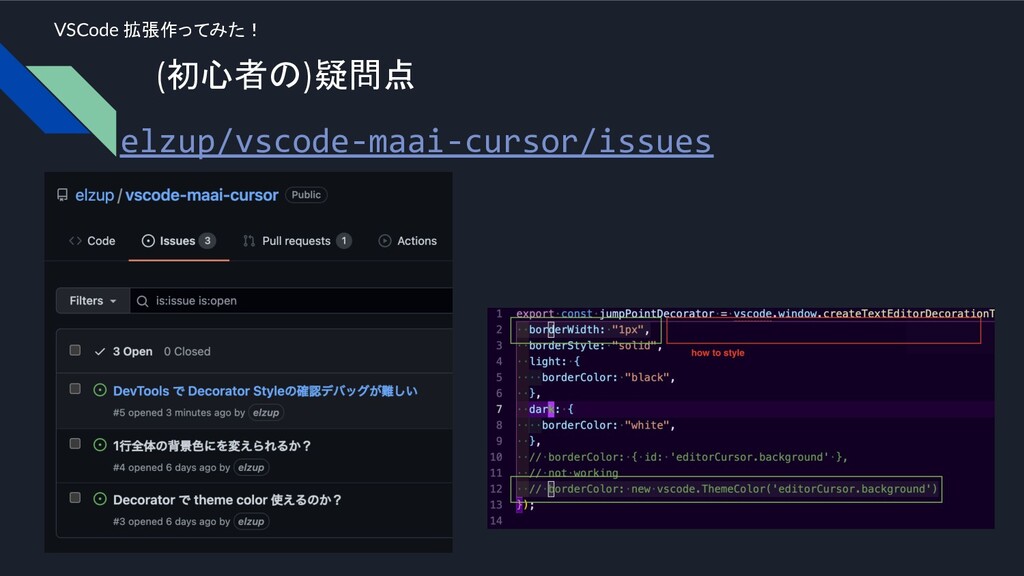Click the elzup author badge on issue #4
The height and width of the screenshot is (576, 1024).
click(x=251, y=468)
